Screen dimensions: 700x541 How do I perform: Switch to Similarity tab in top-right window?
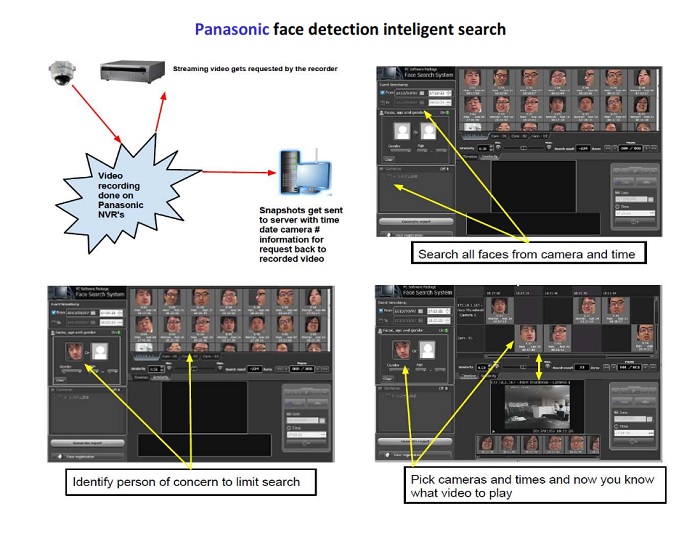click(x=489, y=157)
